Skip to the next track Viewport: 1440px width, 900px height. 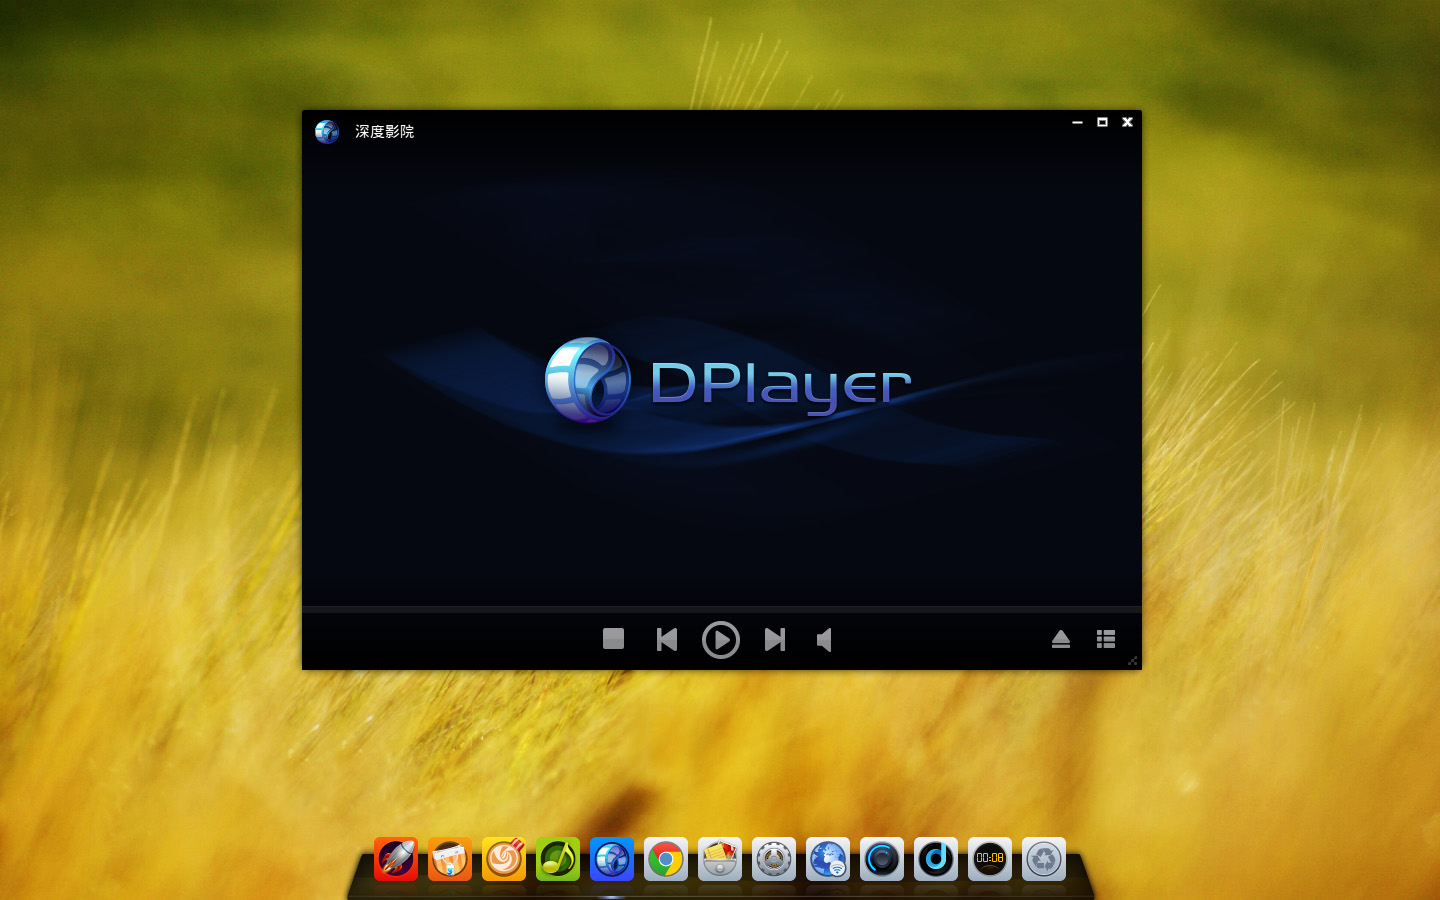tap(774, 639)
